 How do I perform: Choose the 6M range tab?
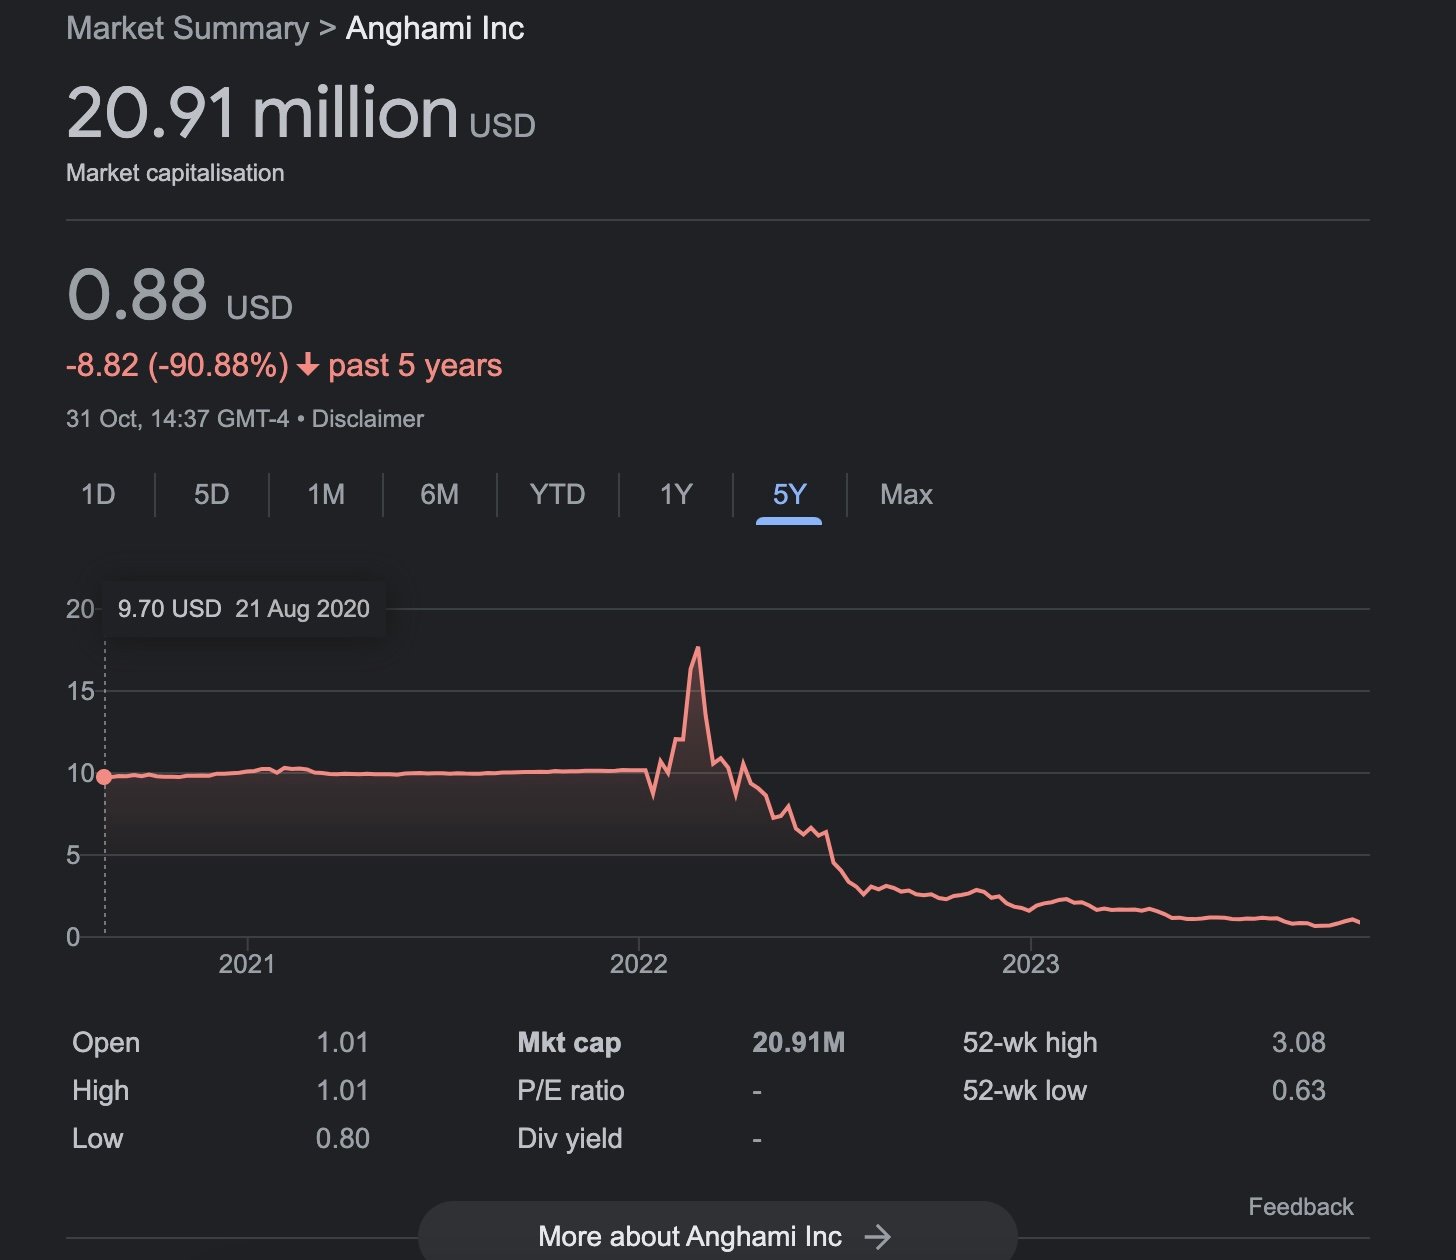(x=440, y=494)
